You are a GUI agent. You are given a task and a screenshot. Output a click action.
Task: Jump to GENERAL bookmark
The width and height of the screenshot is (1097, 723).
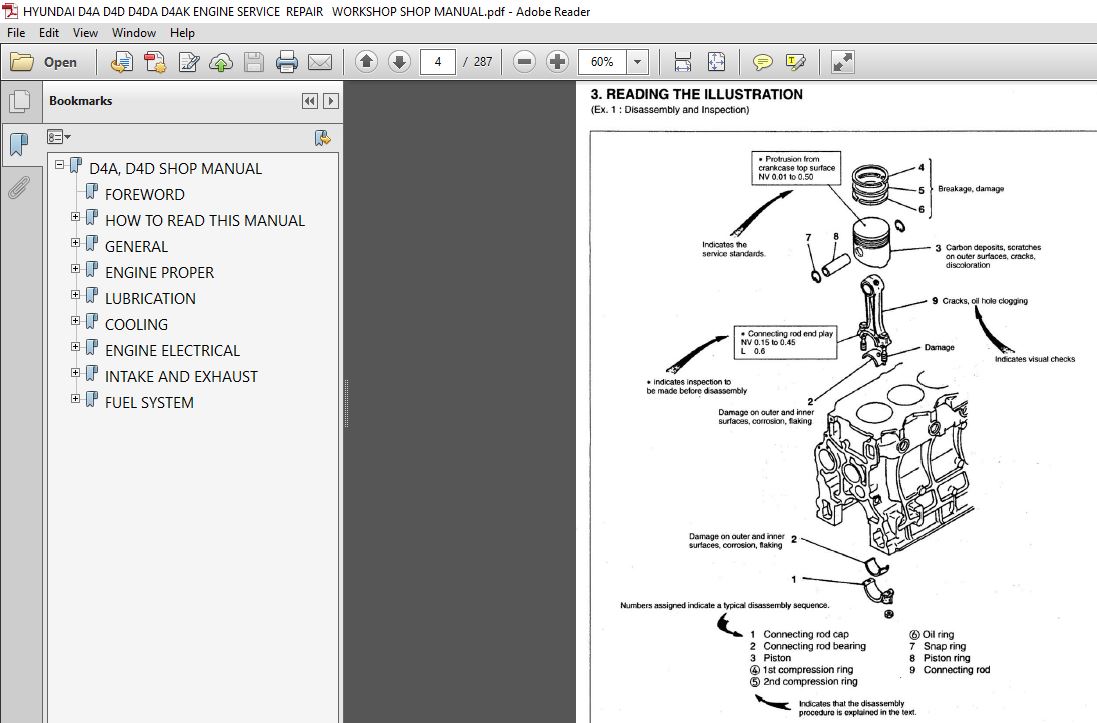136,246
